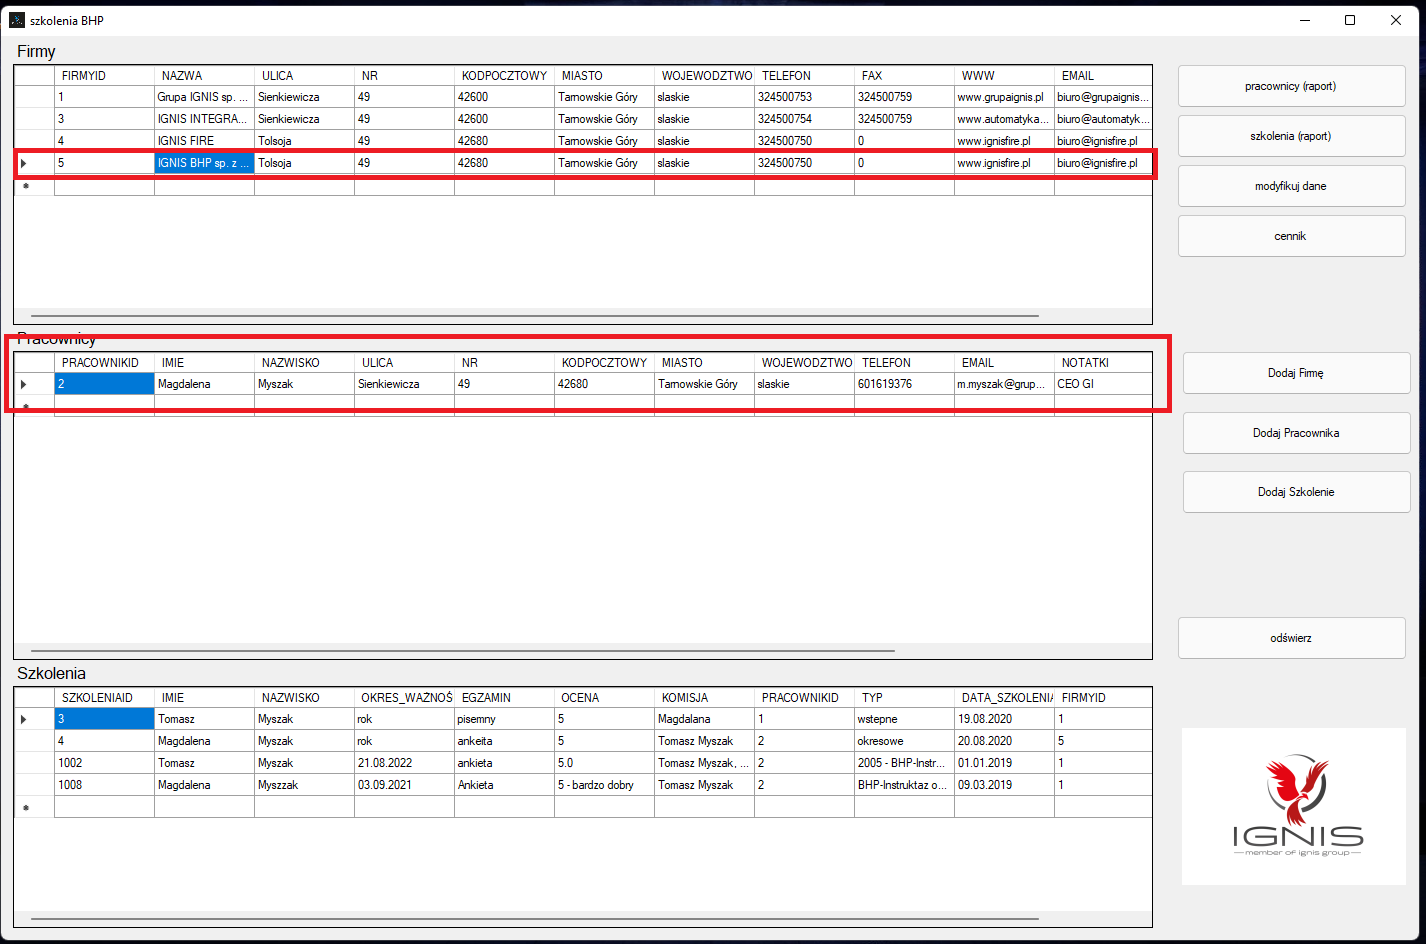
Task: Open the 'szkolenia (raport)' report
Action: click(1291, 136)
